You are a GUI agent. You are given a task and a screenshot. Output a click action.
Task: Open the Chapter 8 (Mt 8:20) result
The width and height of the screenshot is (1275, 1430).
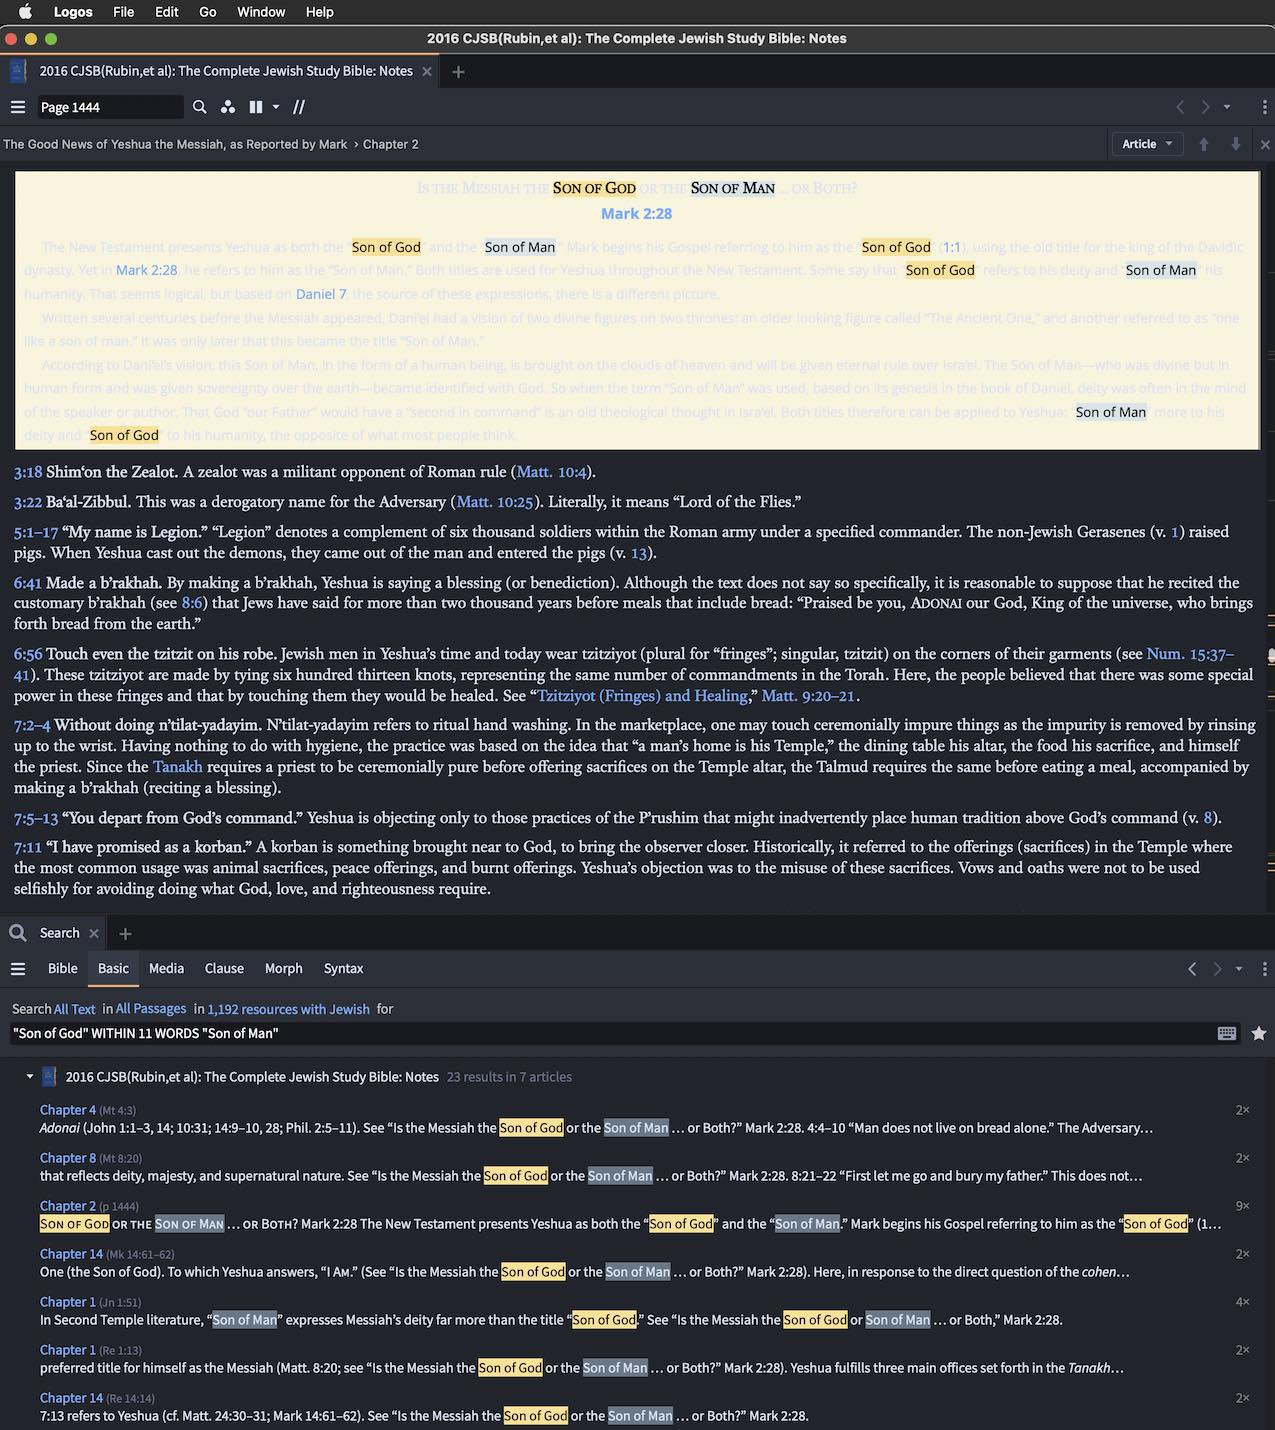coord(68,1158)
